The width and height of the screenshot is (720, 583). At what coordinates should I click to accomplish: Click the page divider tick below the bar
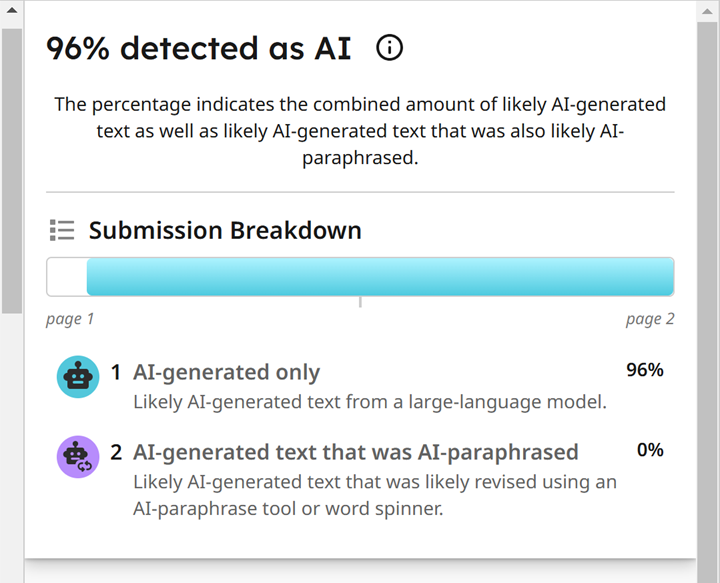point(360,302)
